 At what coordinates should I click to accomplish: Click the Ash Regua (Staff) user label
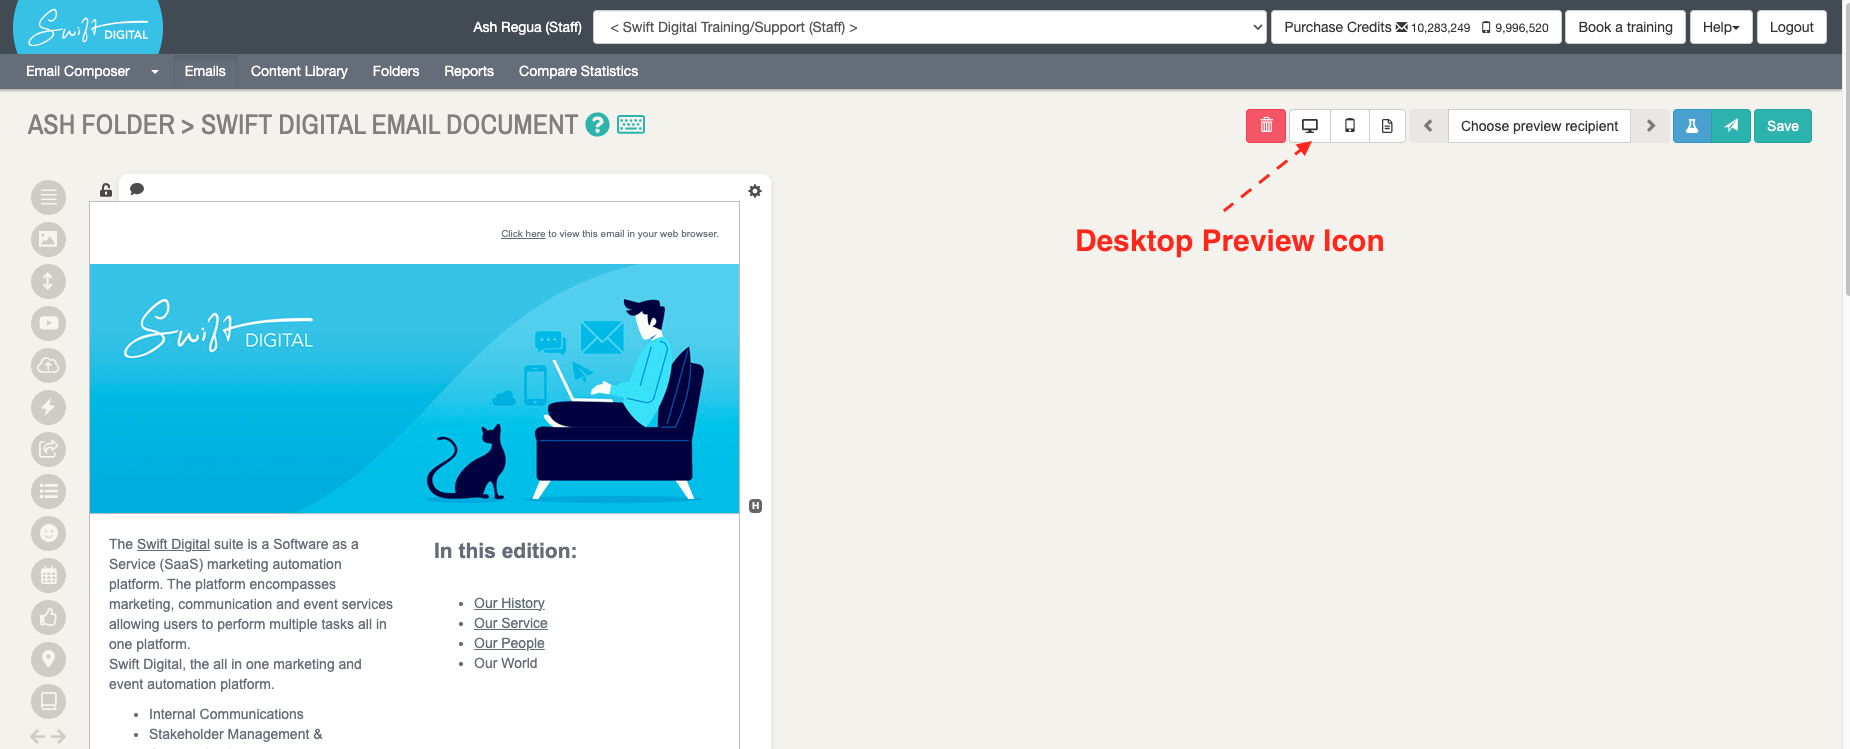(527, 27)
